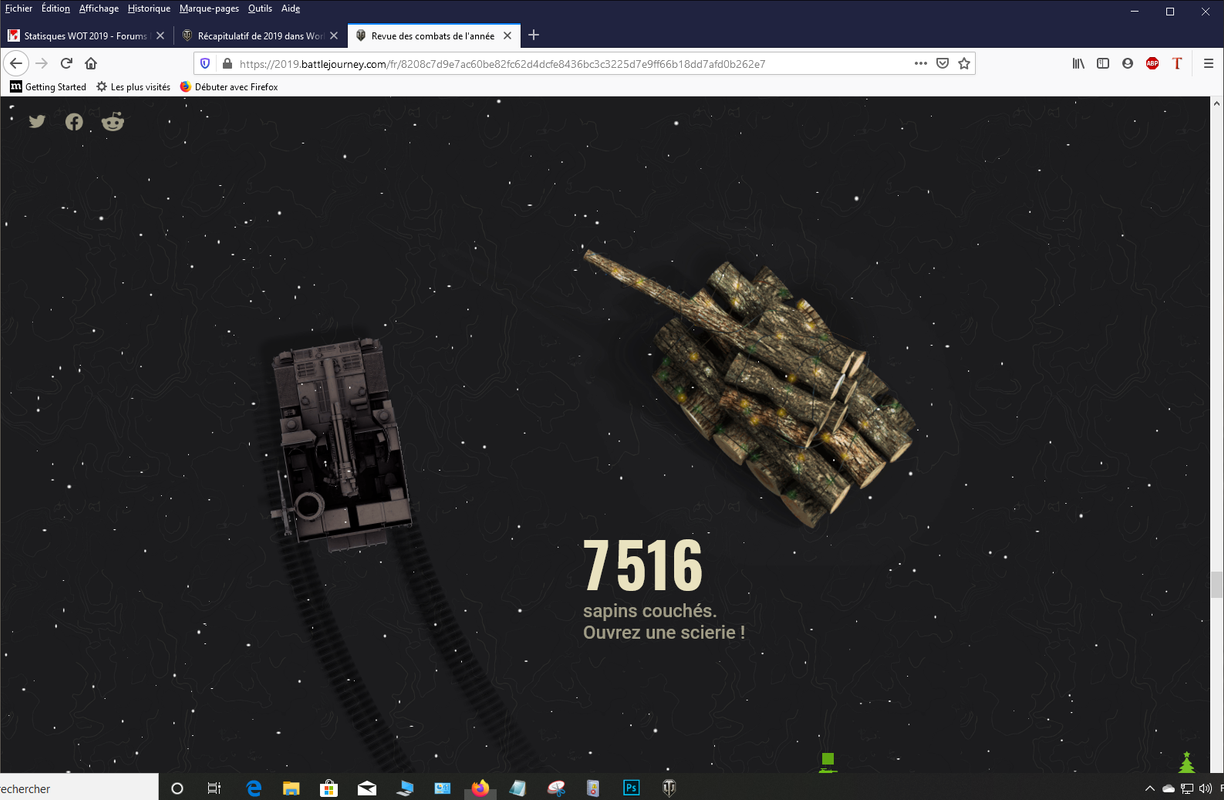This screenshot has height=800, width=1224.
Task: Maximize or restore the Firefox window
Action: (x=1170, y=11)
